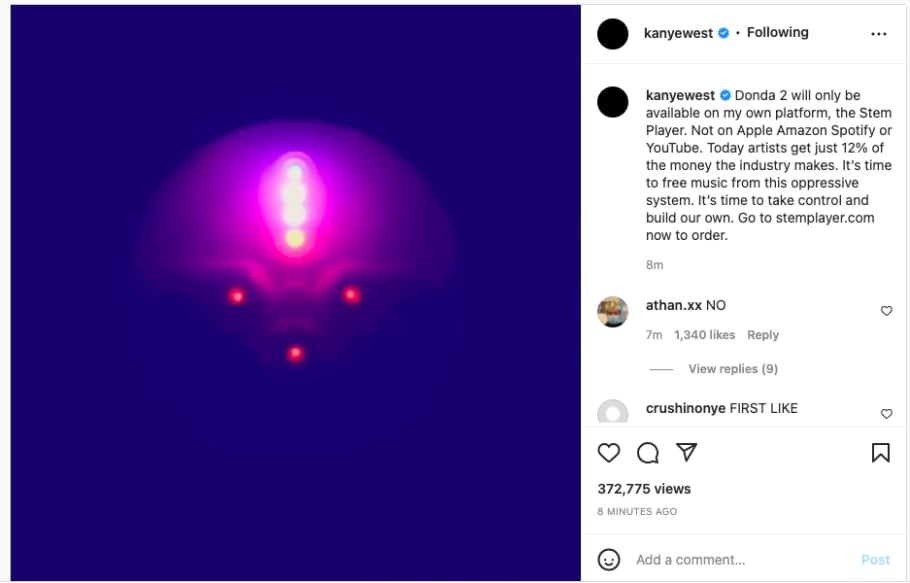
Task: Open the three-dot more options menu
Action: click(x=878, y=33)
